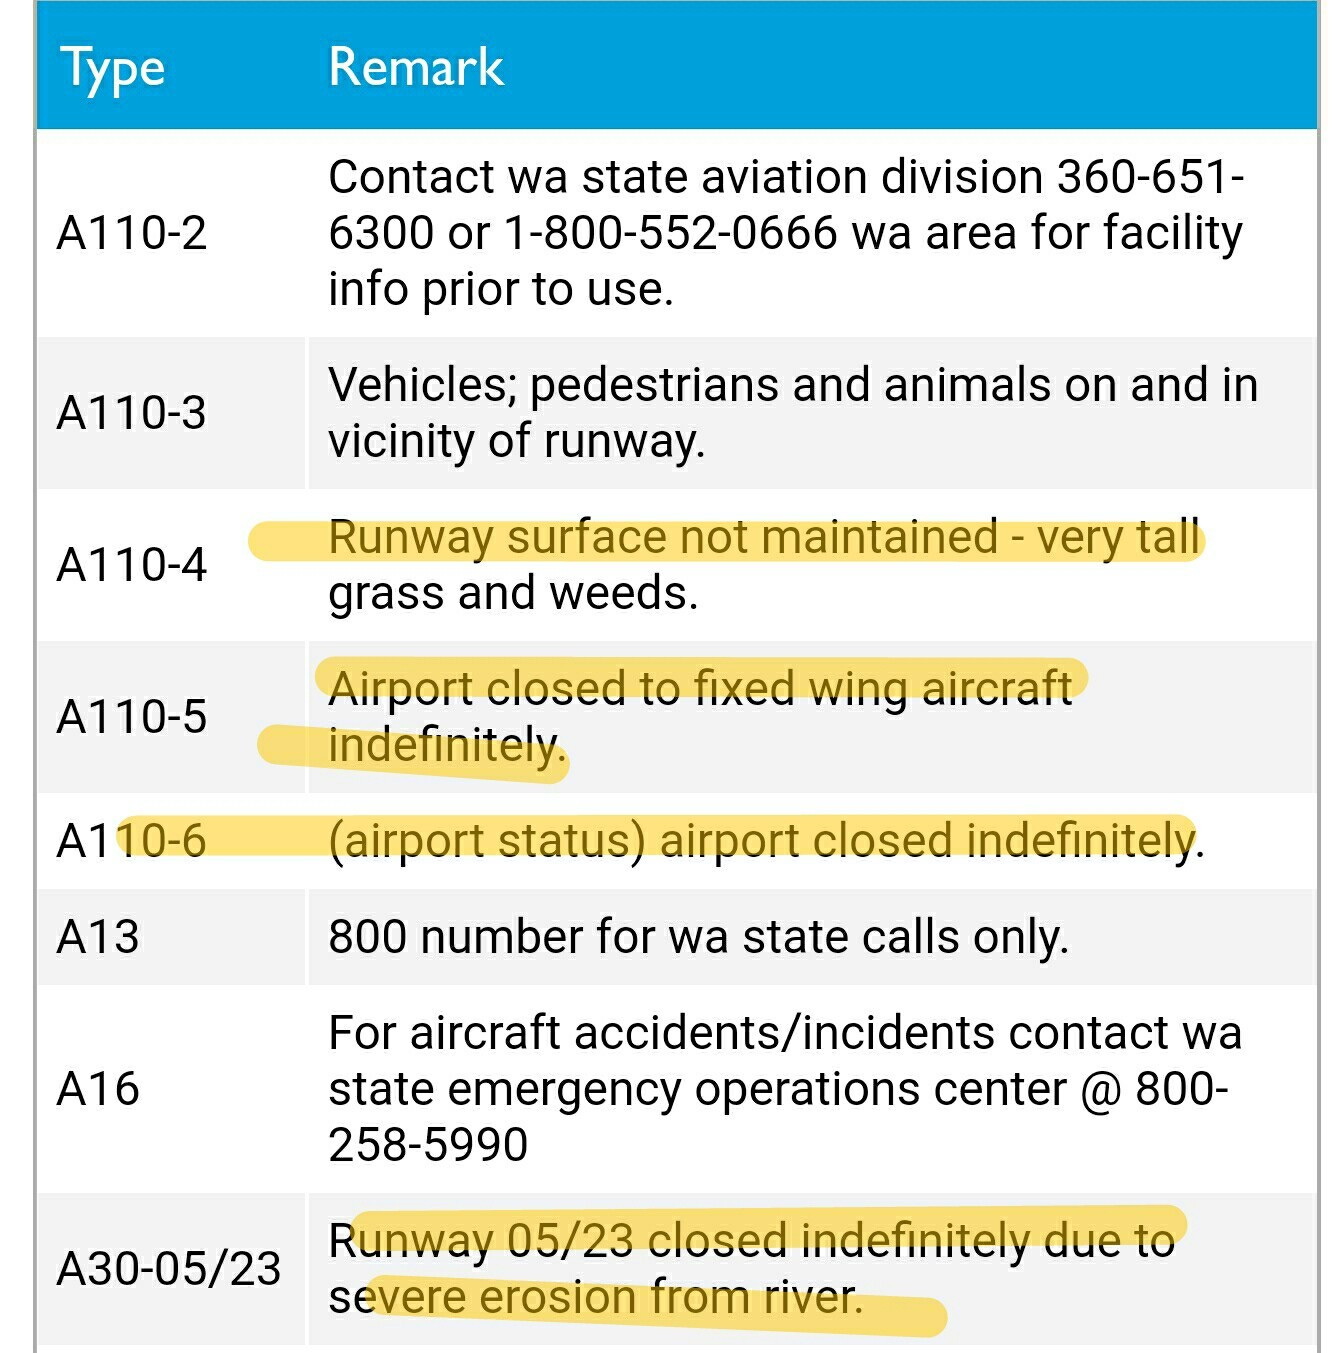
Task: Click the highlighted 'Runway surface not maintained' remark
Action: pos(762,538)
